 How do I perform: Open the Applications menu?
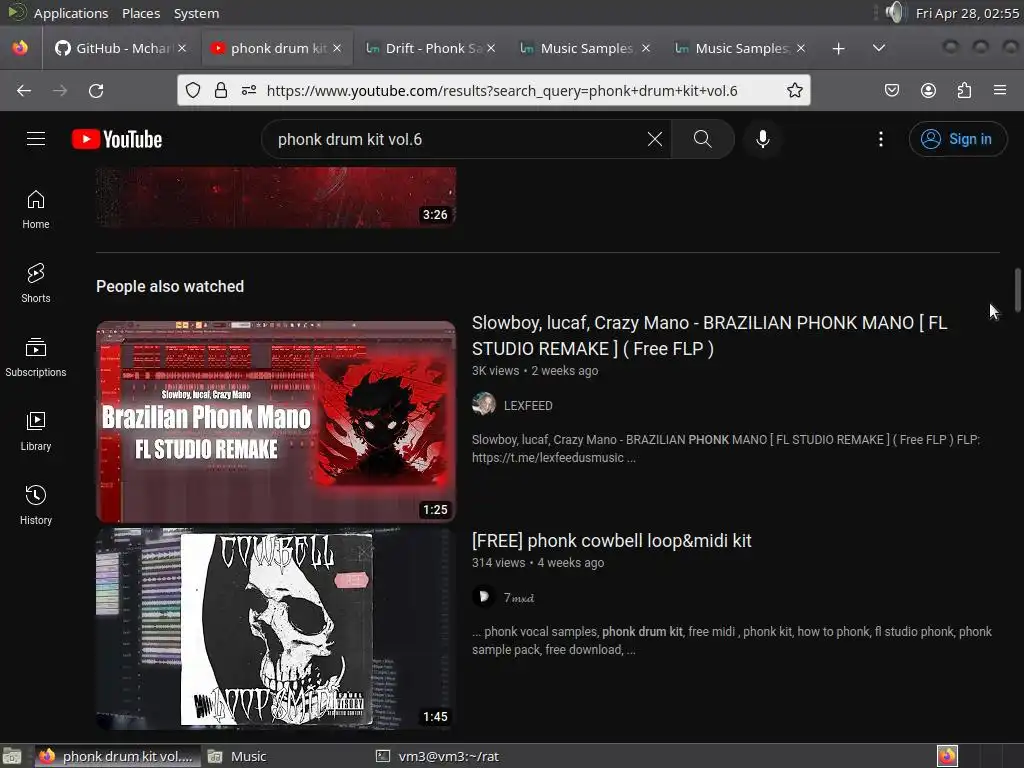pyautogui.click(x=71, y=13)
